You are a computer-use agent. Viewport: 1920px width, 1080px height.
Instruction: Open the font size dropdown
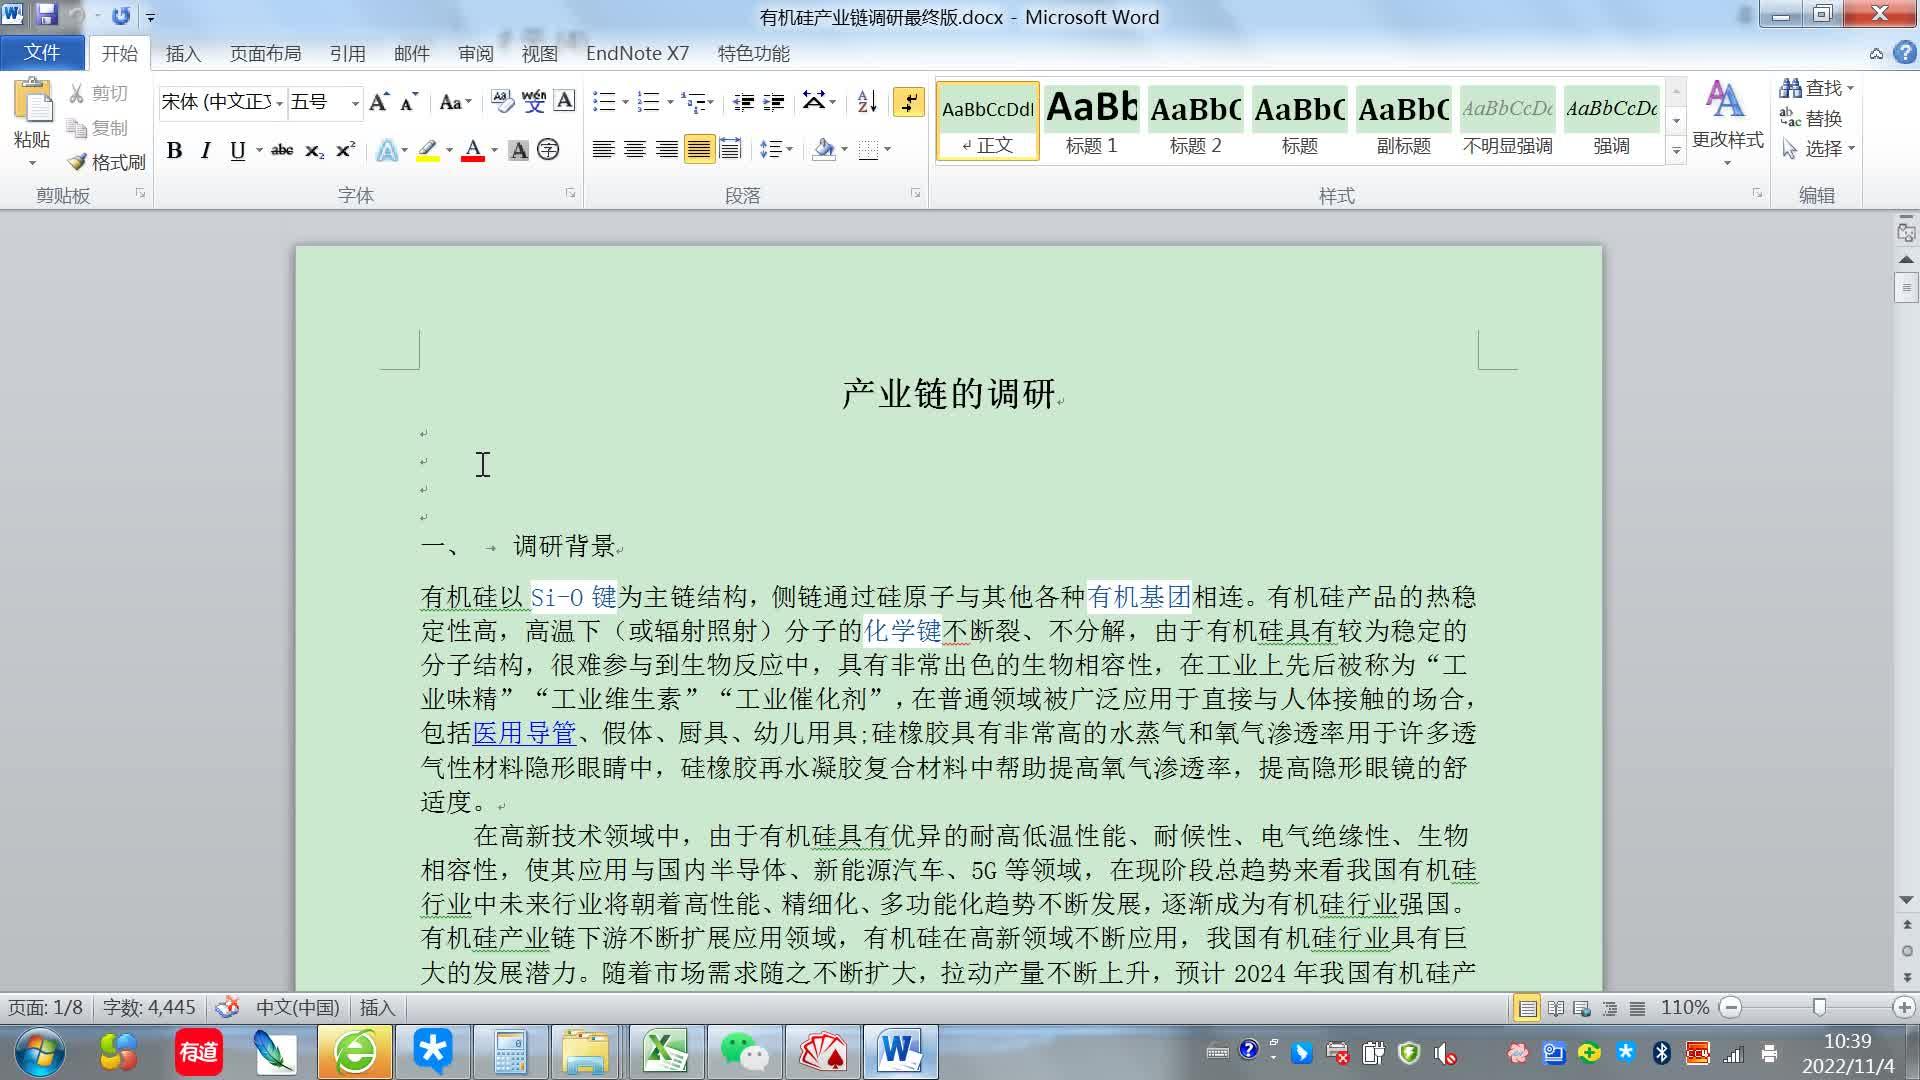coord(355,103)
